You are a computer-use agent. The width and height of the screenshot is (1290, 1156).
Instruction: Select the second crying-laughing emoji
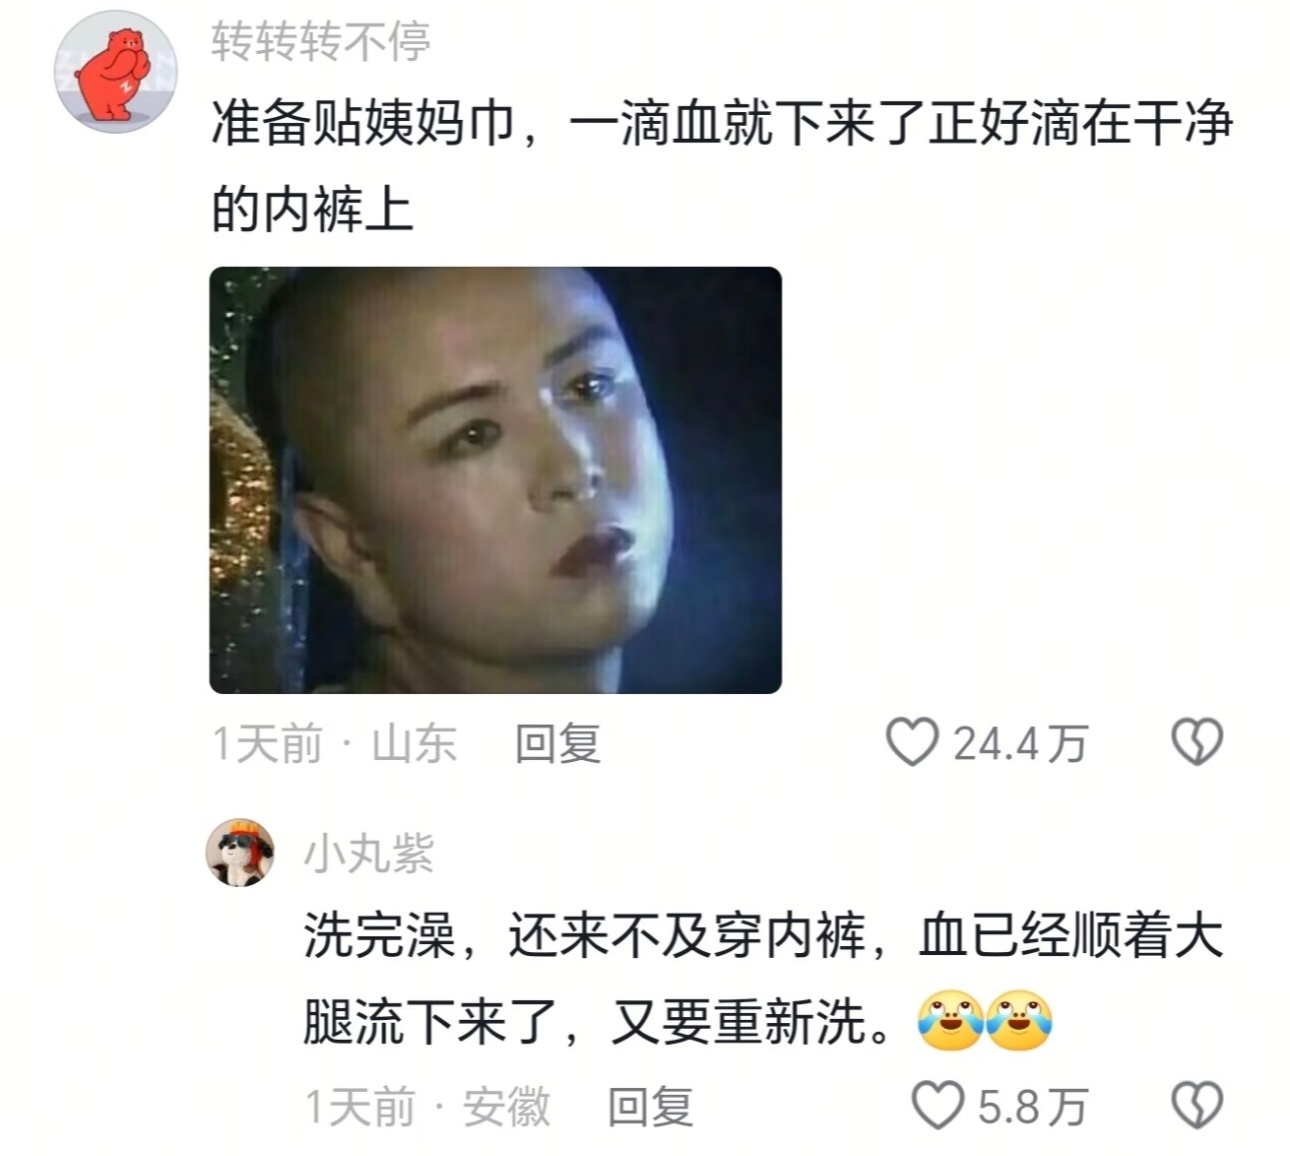click(1019, 1020)
